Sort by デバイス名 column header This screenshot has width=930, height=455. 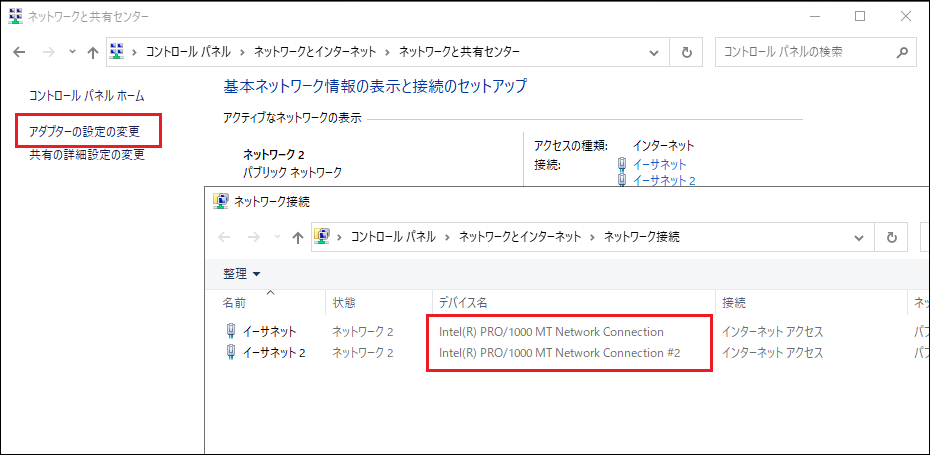click(x=462, y=302)
